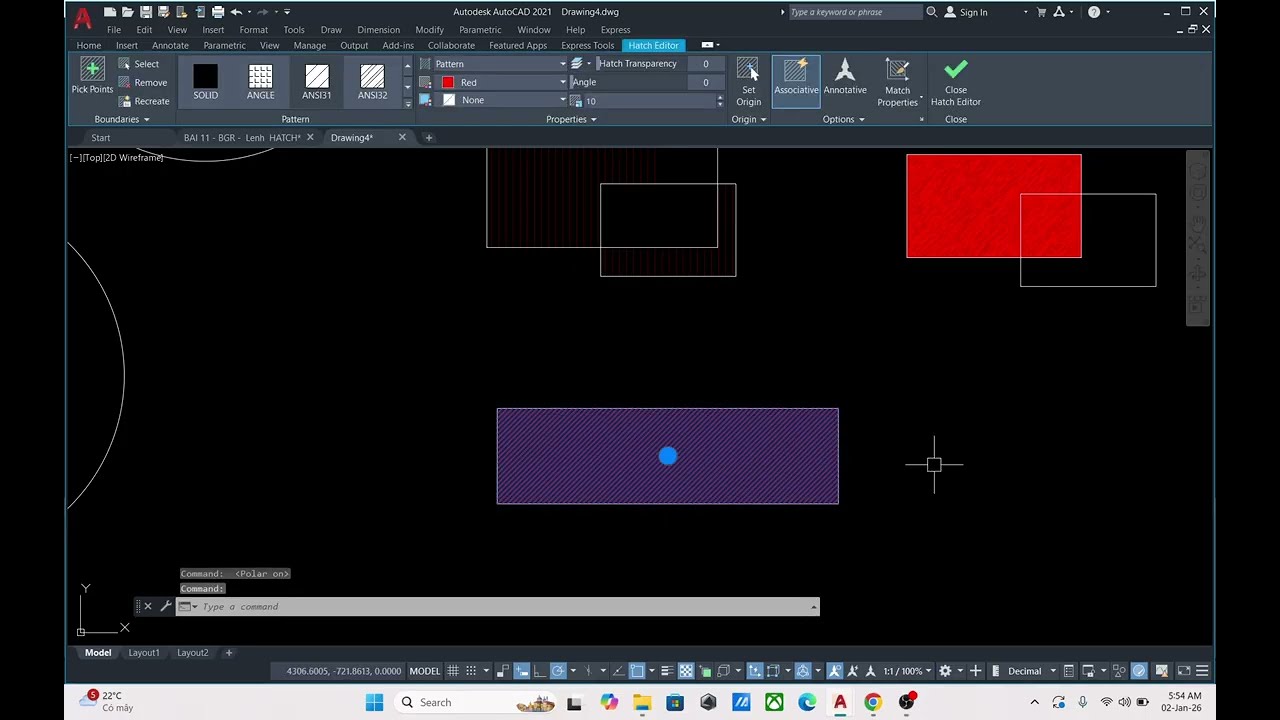Click the Help question mark icon
1280x720 pixels.
tap(1093, 12)
